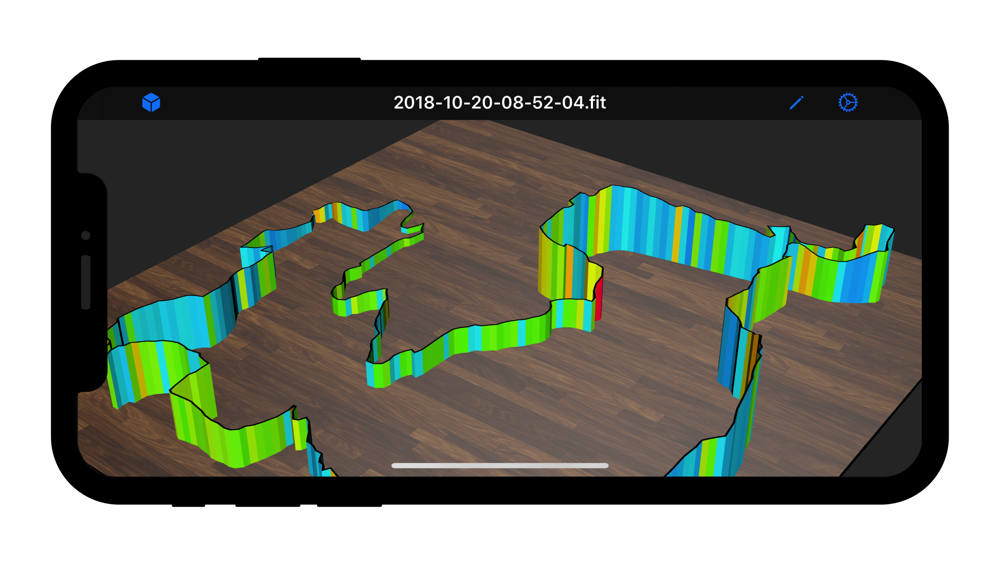Tap the pencil edit icon
Image resolution: width=1000 pixels, height=563 pixels.
click(796, 103)
